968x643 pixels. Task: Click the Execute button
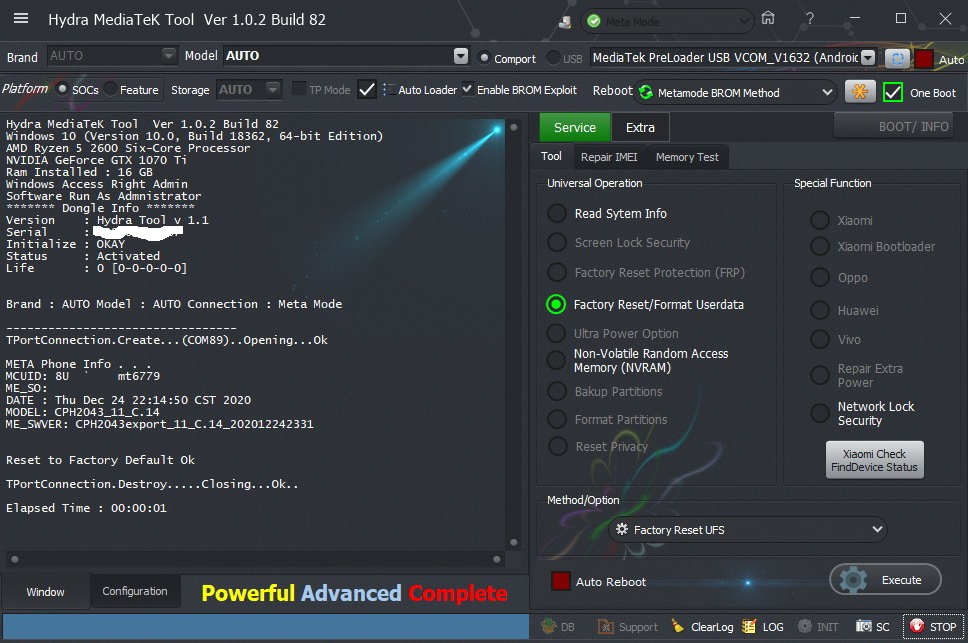tap(885, 580)
